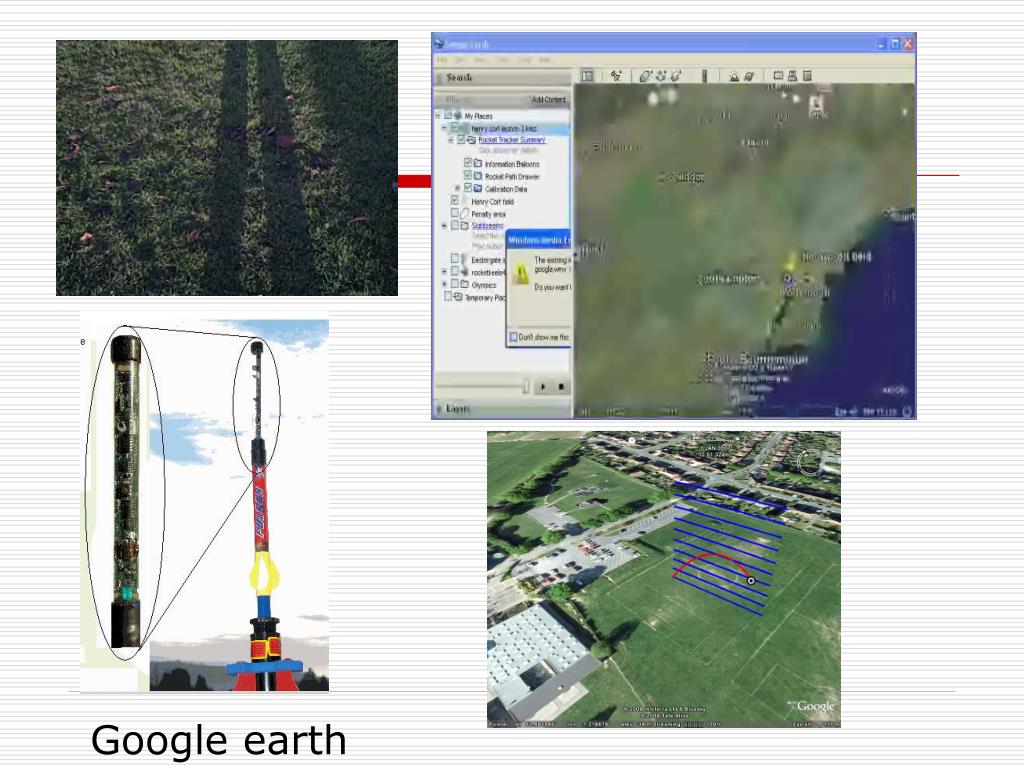The height and width of the screenshot is (768, 1024).
Task: Collapse the Rocket Tracker Summary node
Action: pyautogui.click(x=451, y=140)
